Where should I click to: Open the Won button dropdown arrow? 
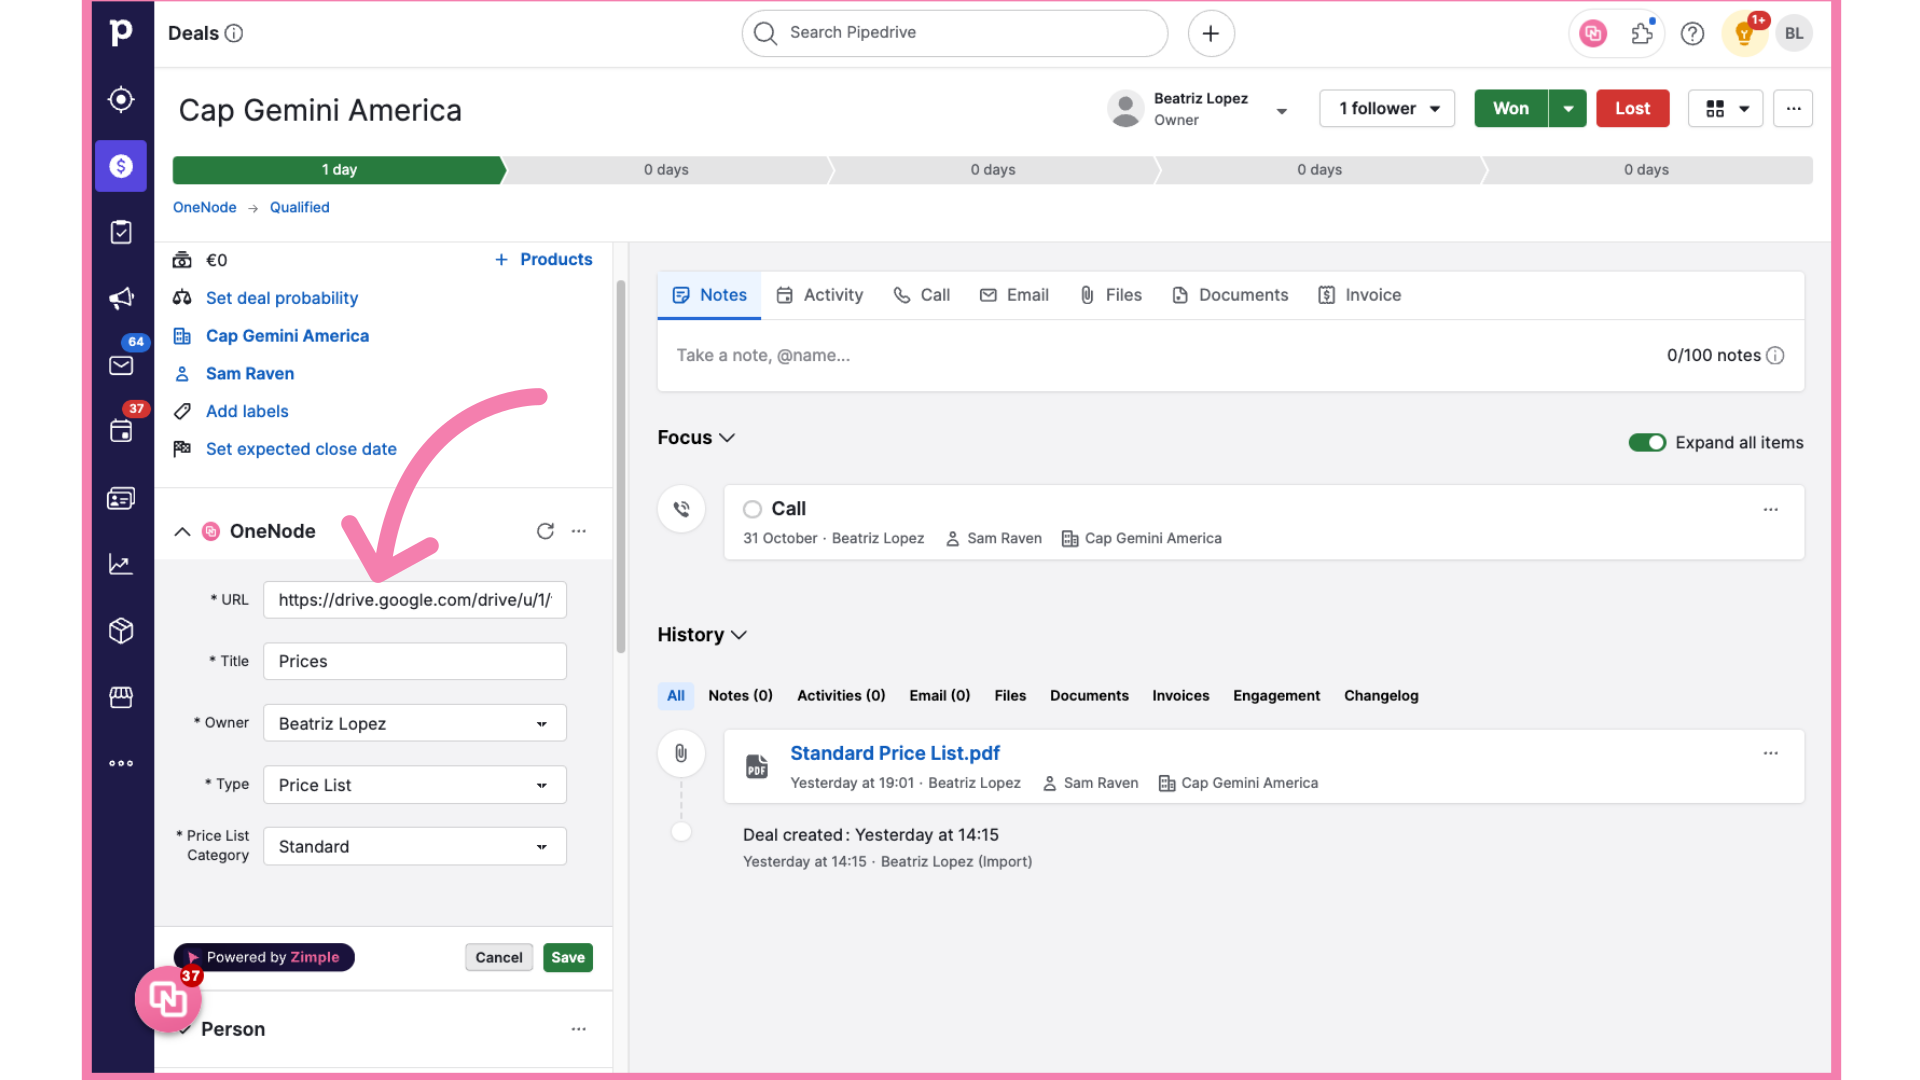[x=1568, y=108]
